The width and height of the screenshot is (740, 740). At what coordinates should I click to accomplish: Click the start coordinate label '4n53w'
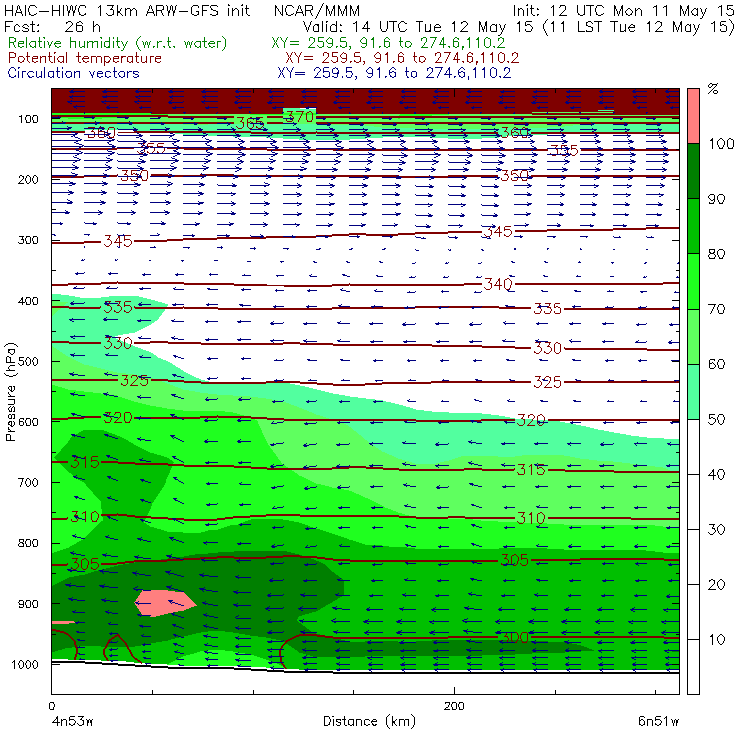tap(72, 721)
